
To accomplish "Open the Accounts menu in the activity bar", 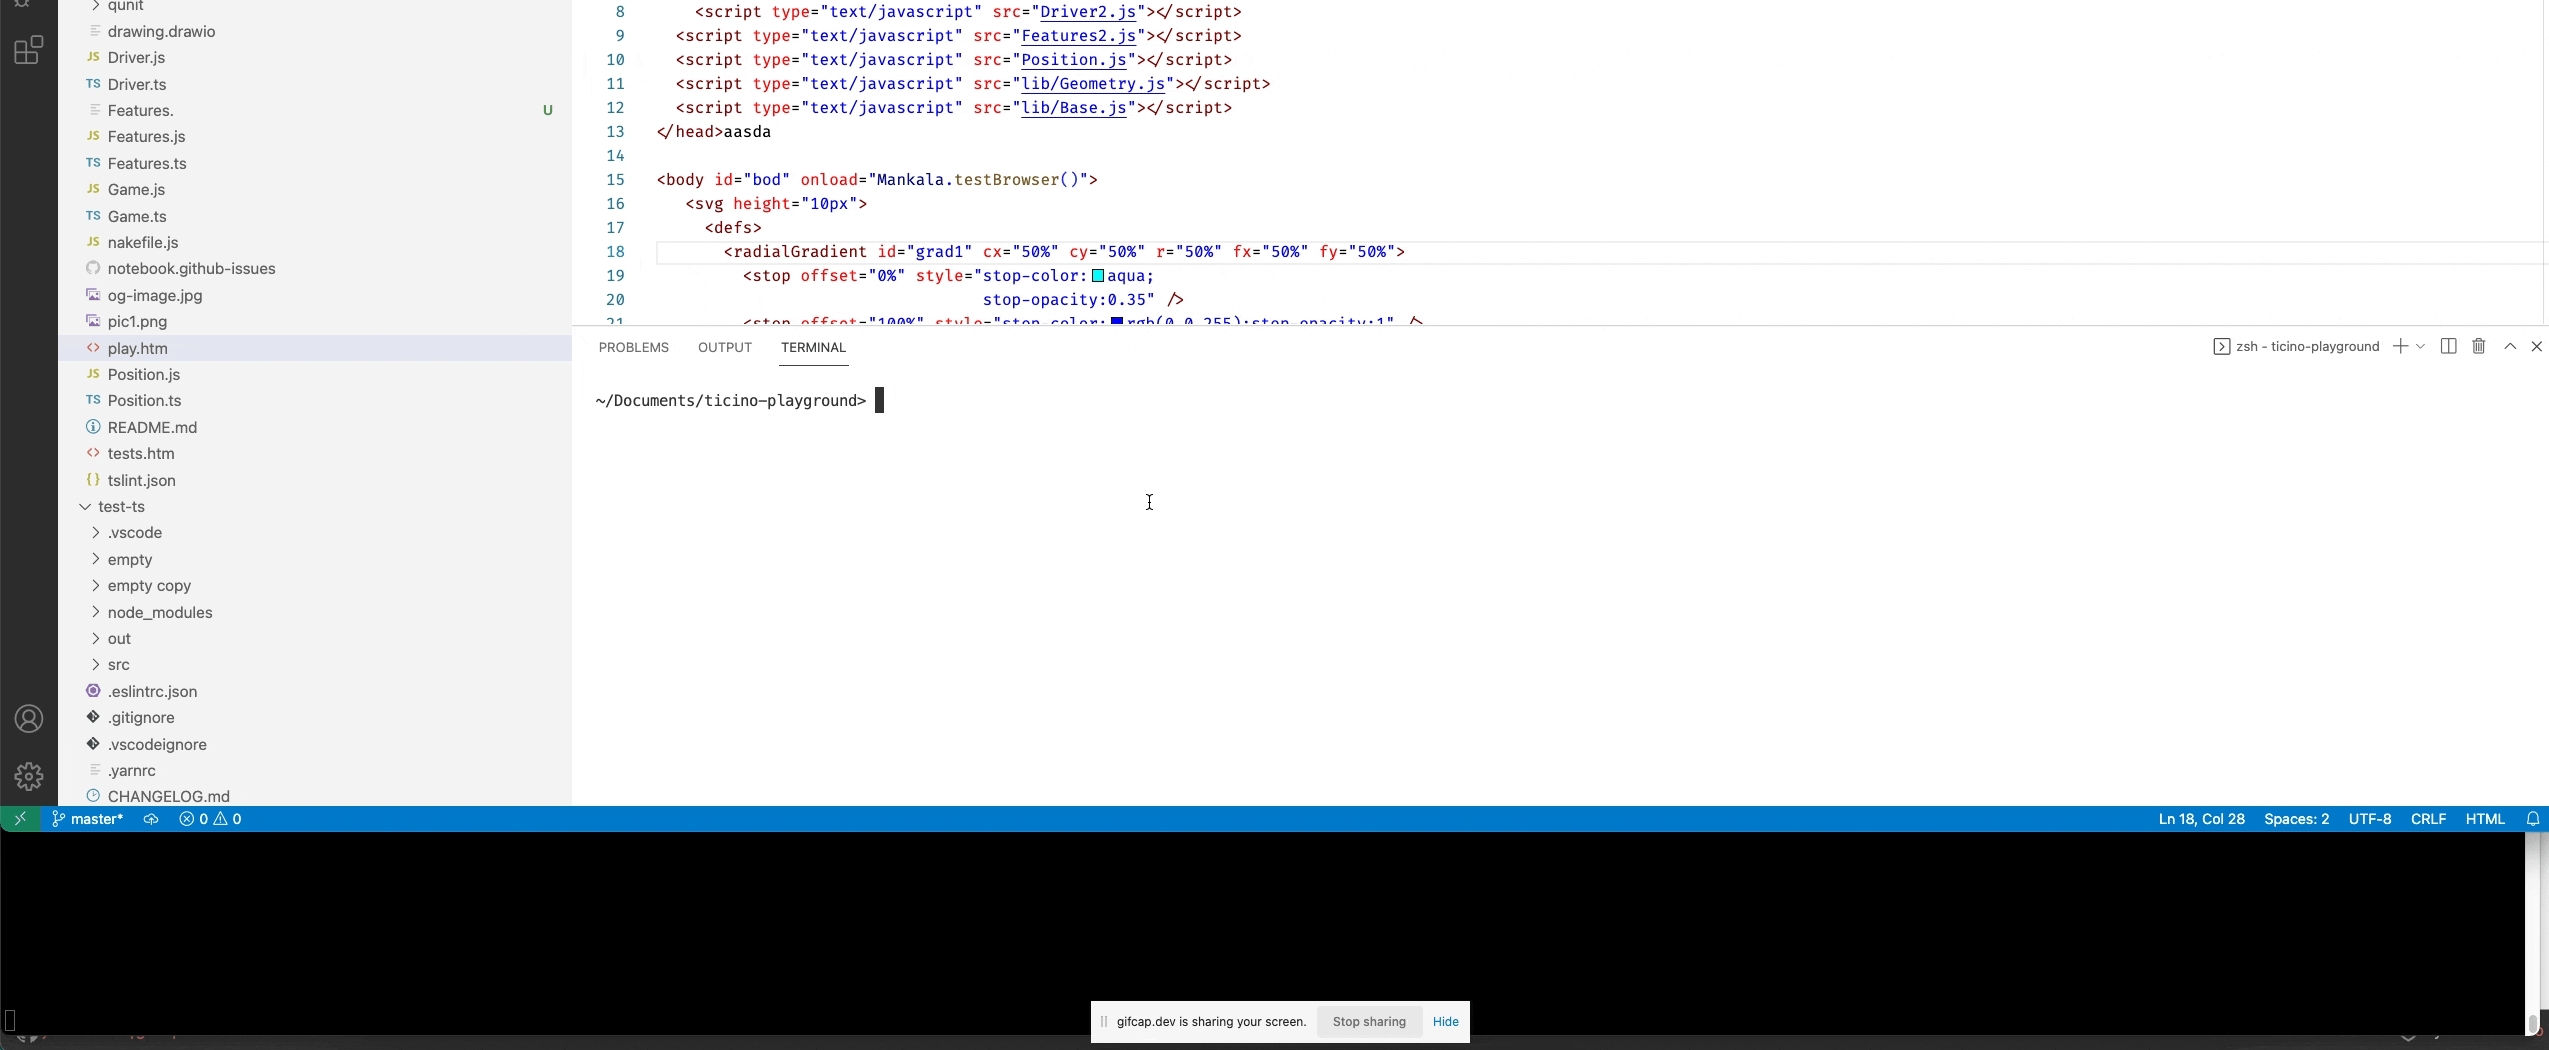I will click(x=28, y=717).
